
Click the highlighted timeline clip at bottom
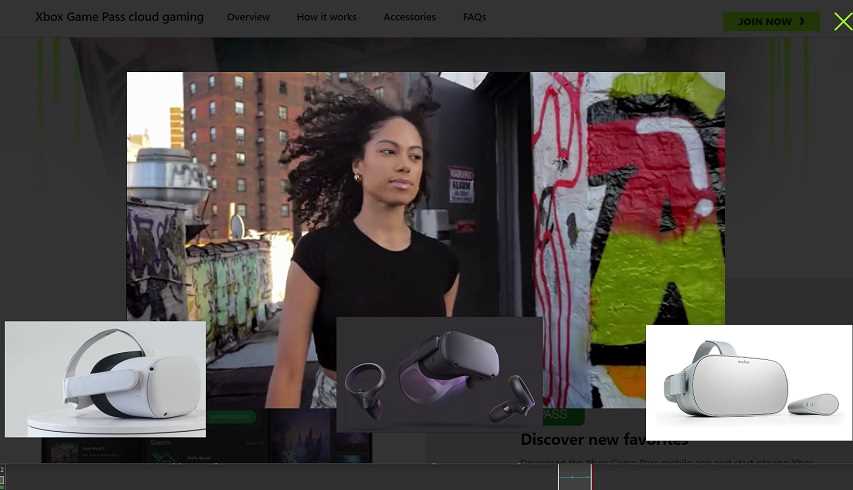(x=575, y=477)
